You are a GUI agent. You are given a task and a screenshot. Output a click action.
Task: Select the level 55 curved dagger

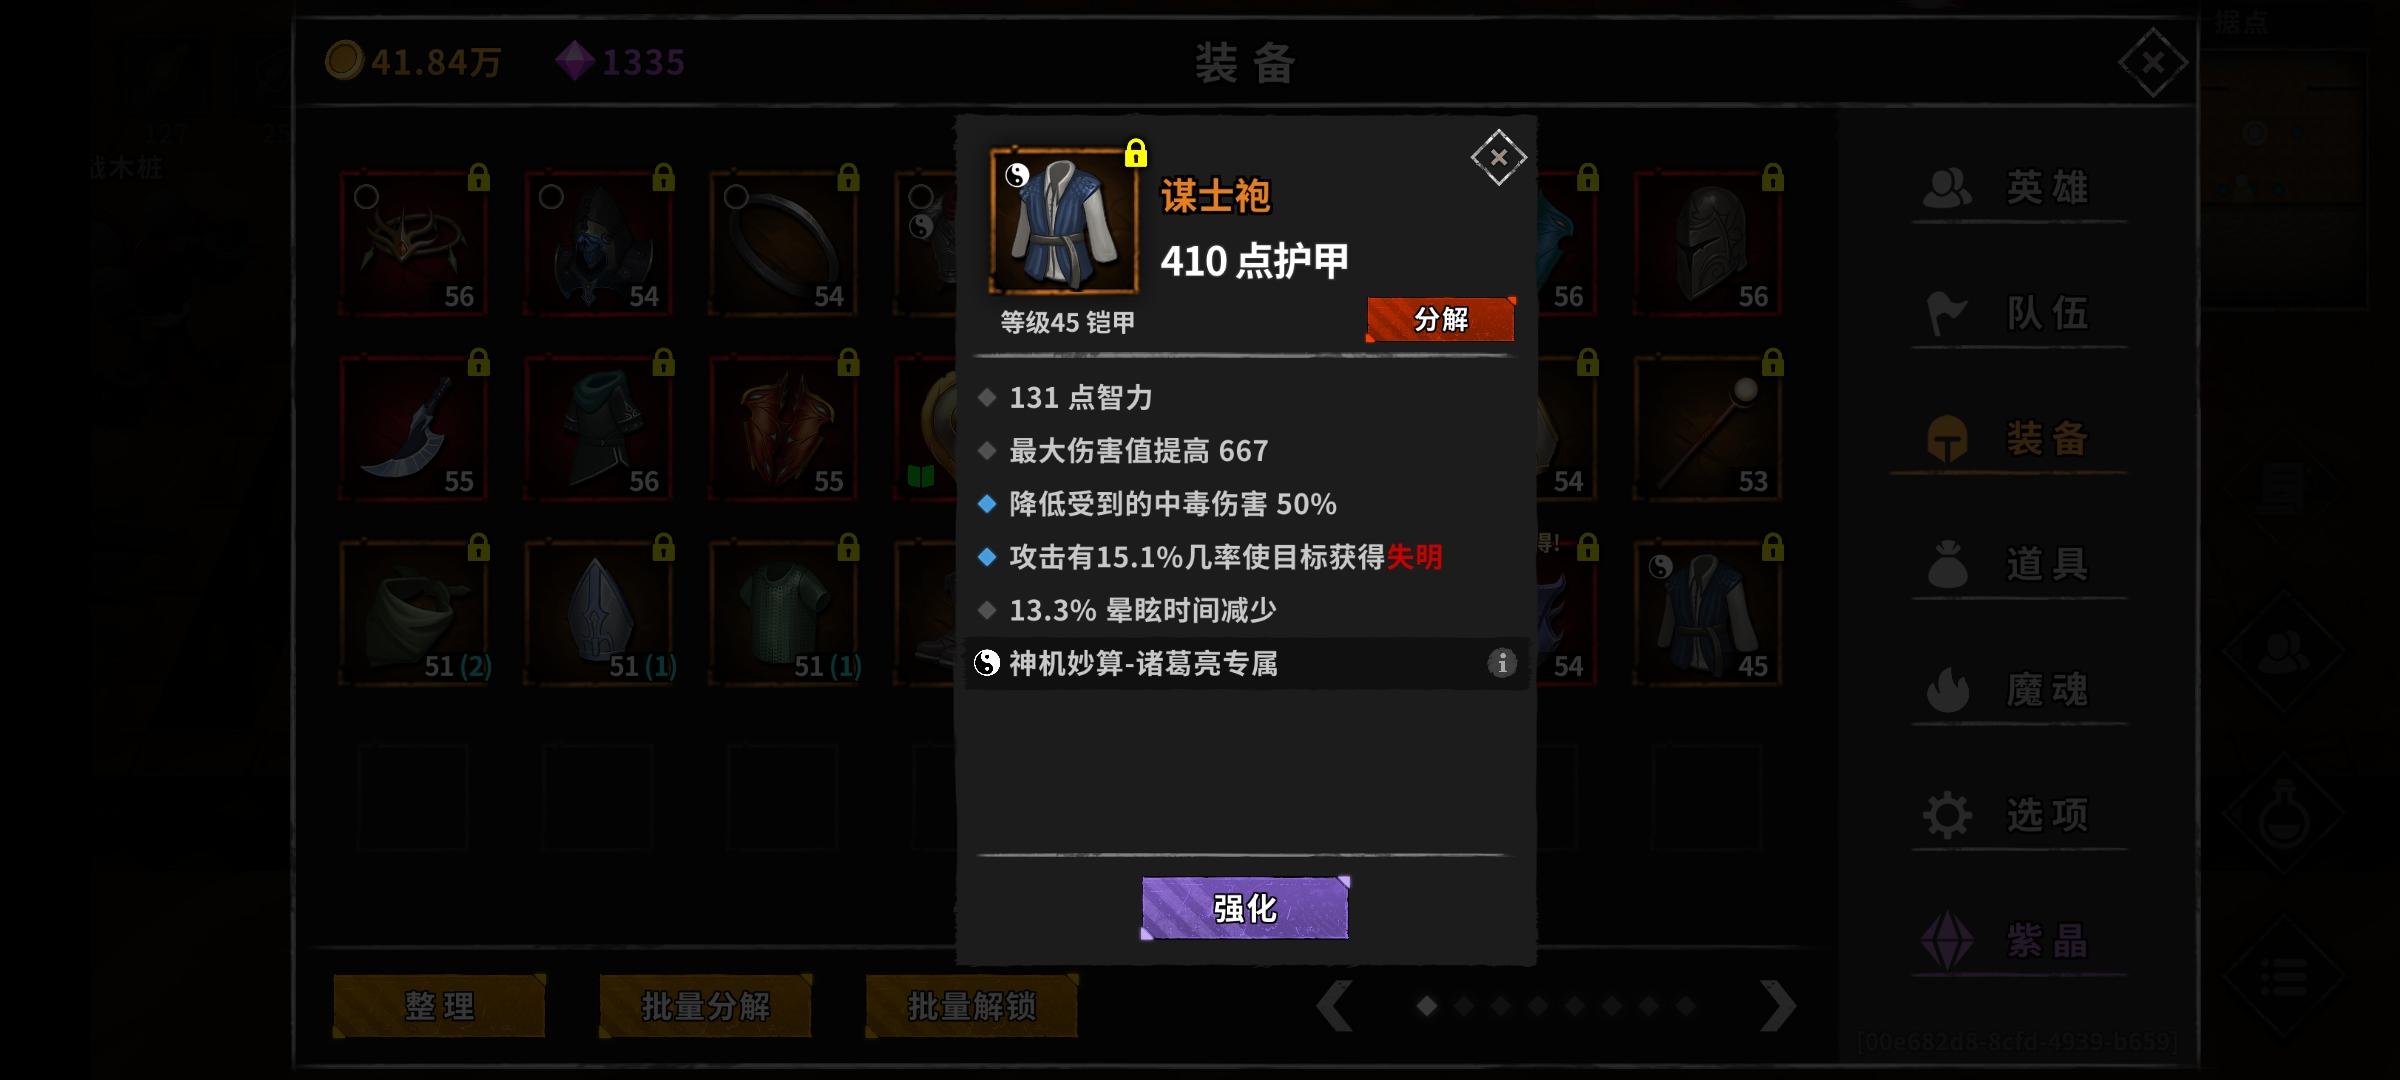tap(413, 428)
